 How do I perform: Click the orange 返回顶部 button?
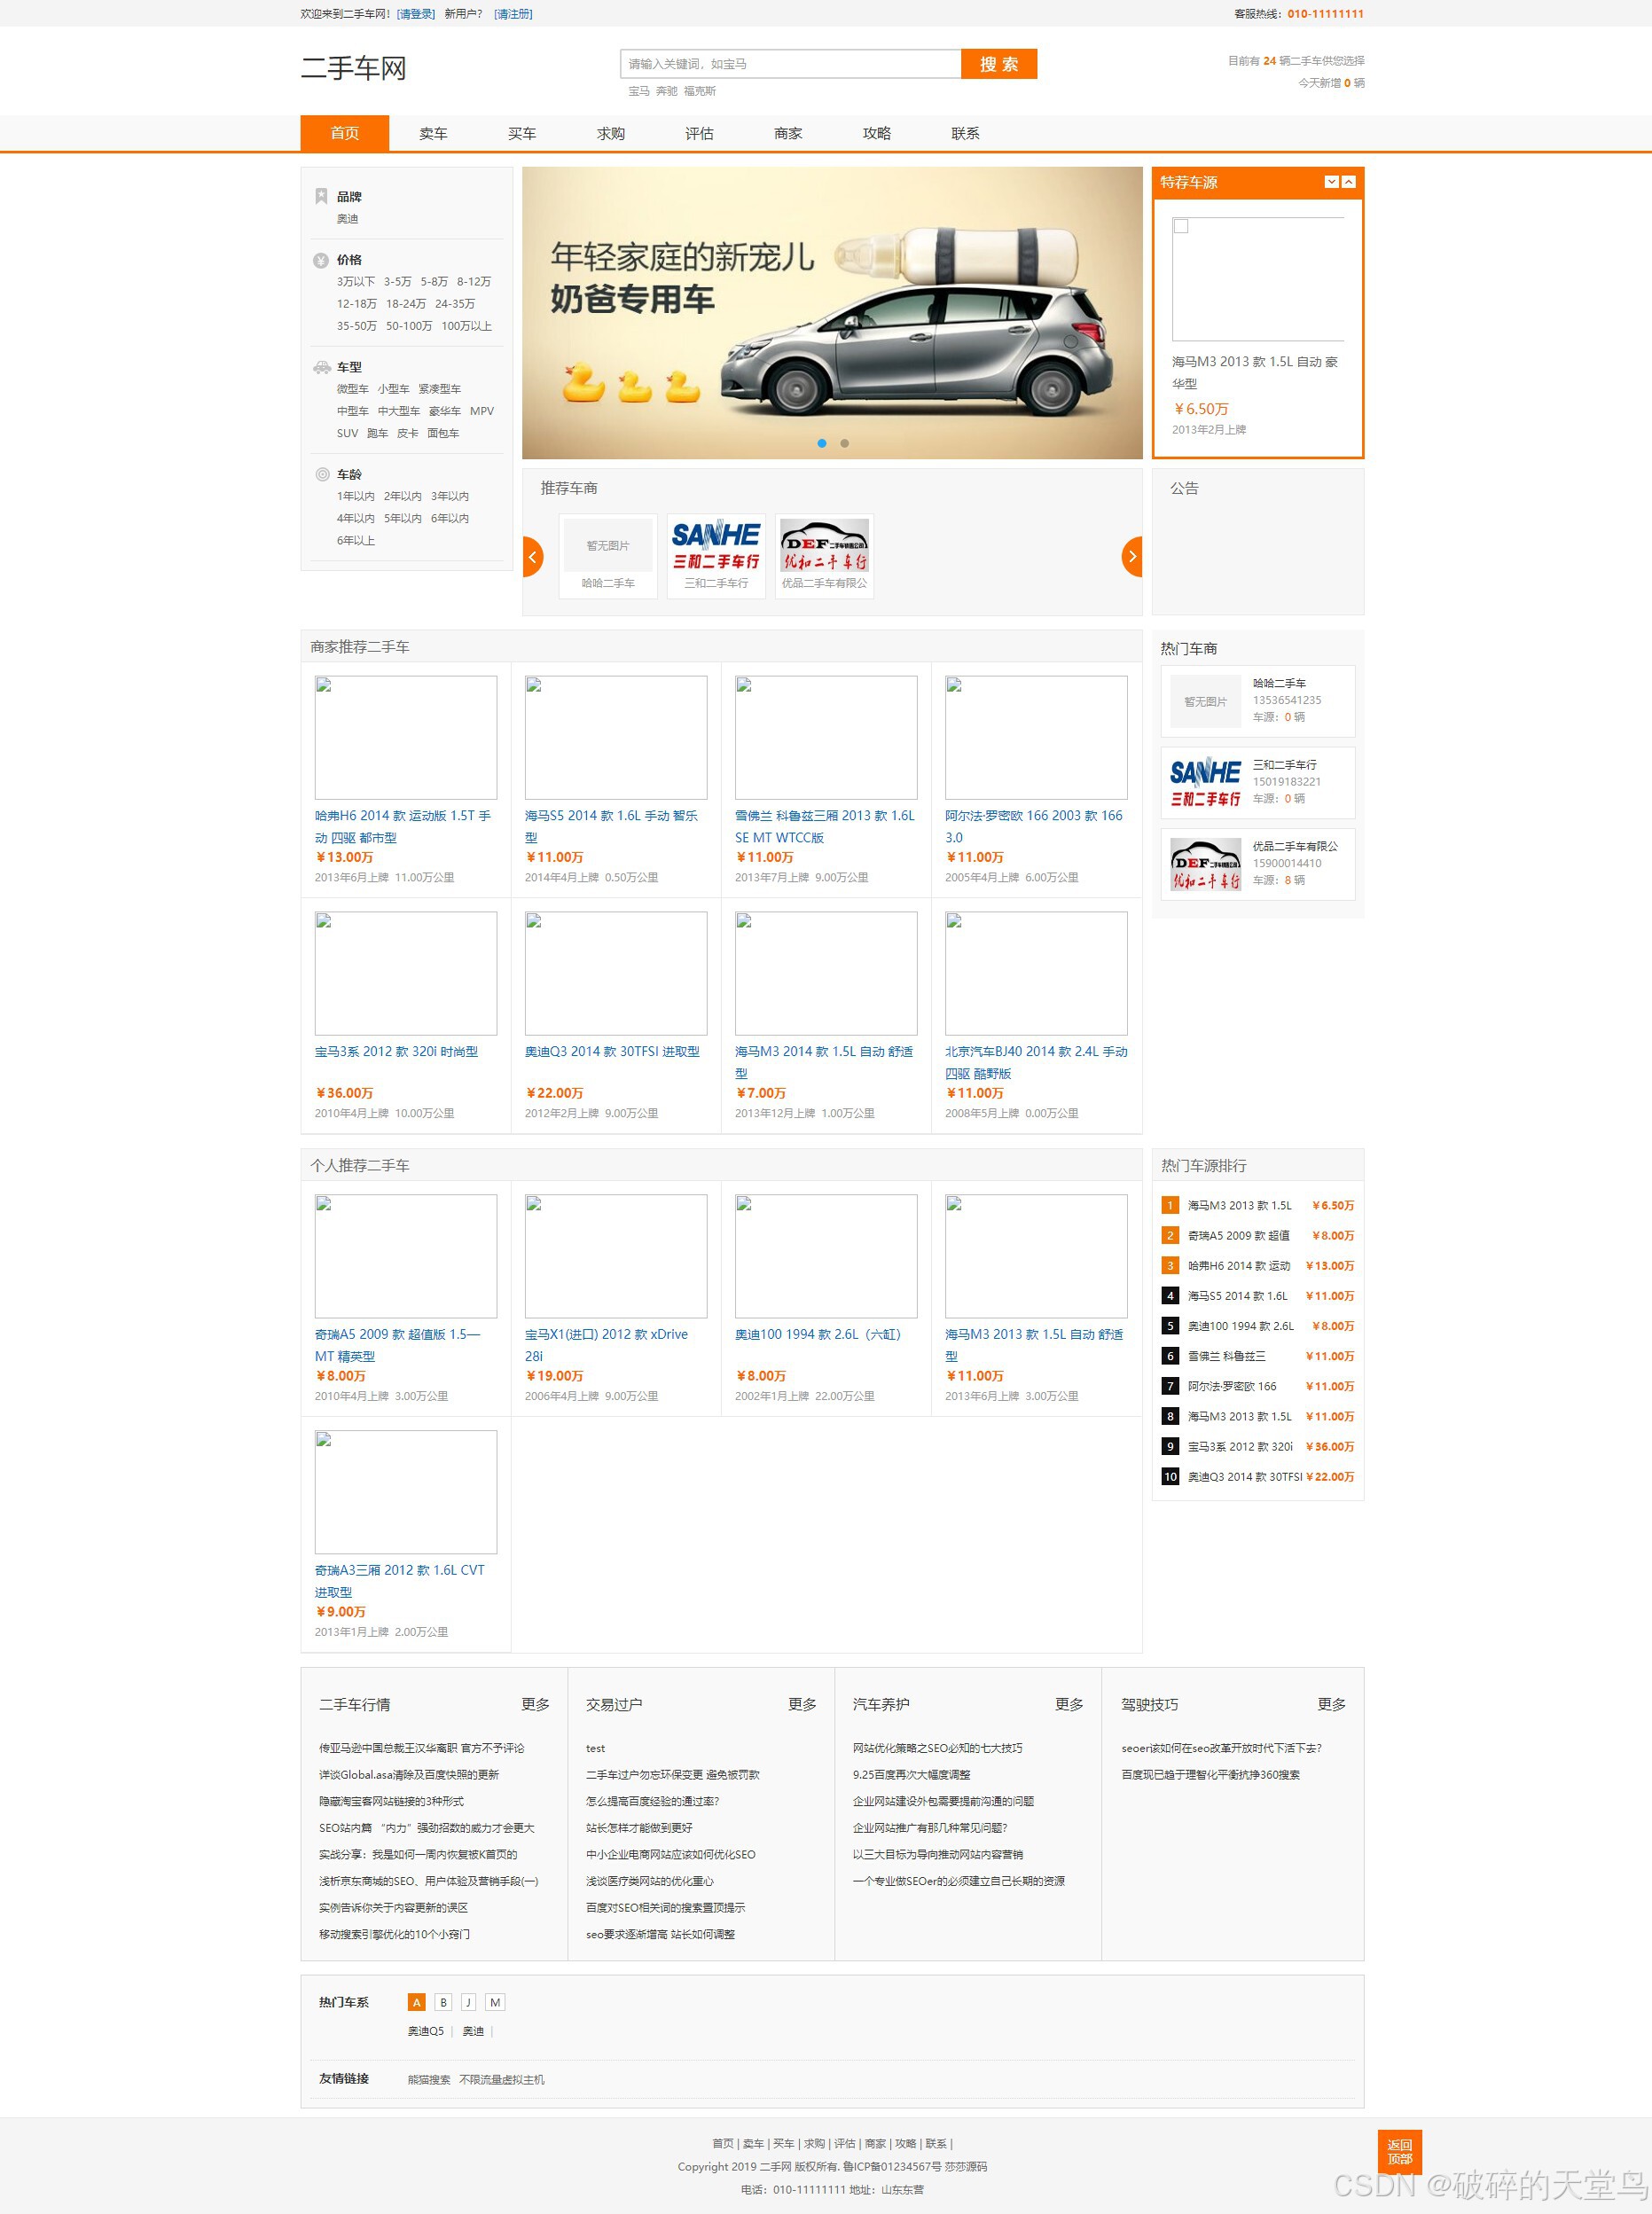(x=1399, y=2151)
